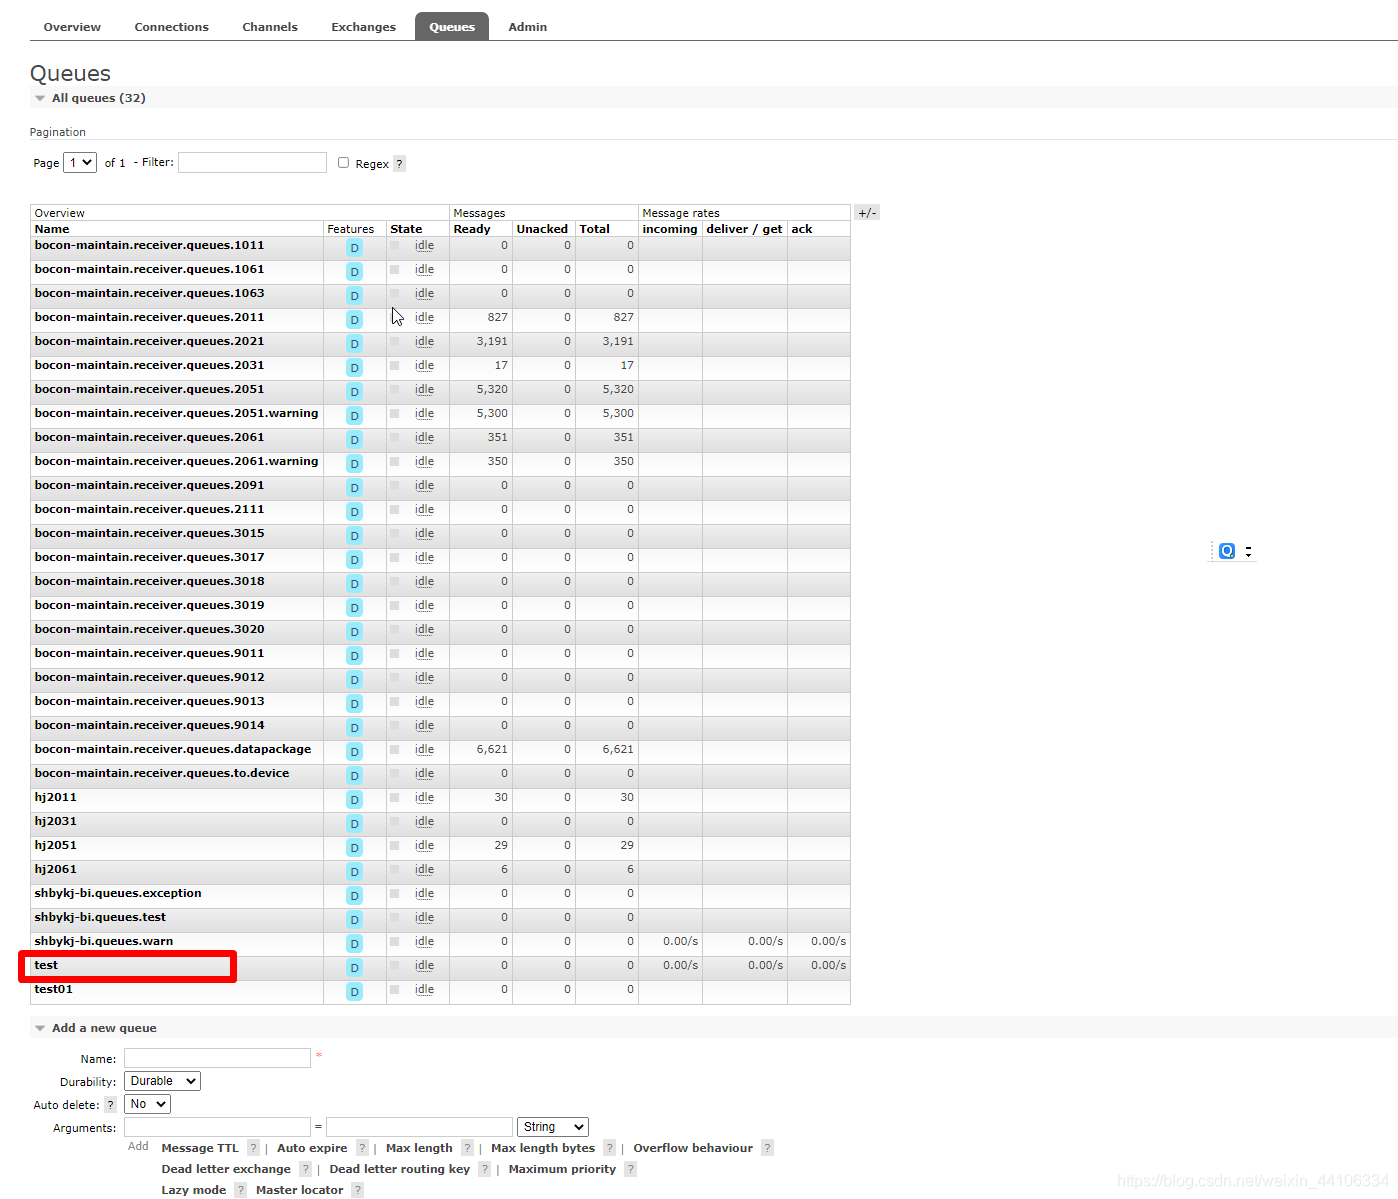Add the Overflow behaviour argument
Viewport: 1398px width, 1199px height.
pos(693,1148)
